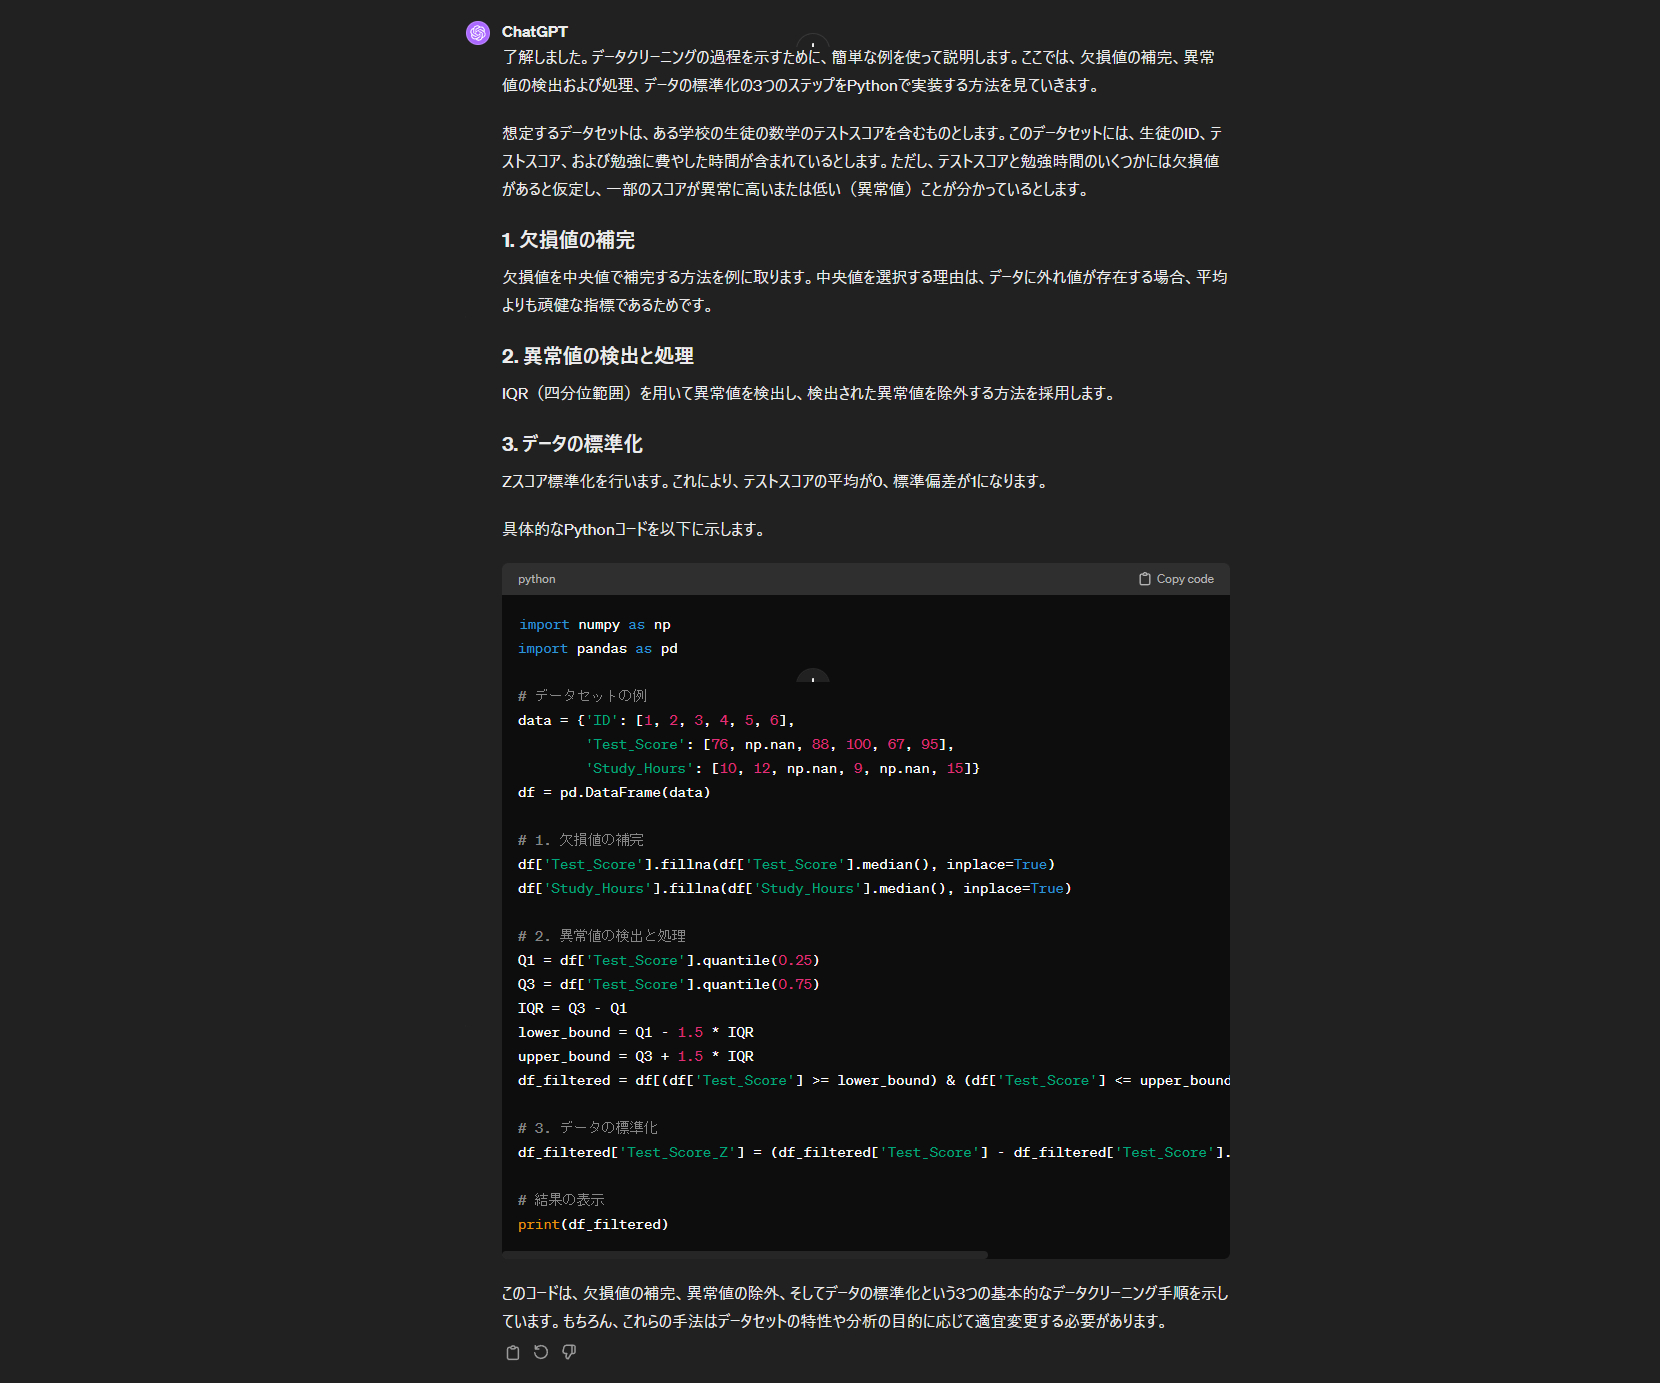Image resolution: width=1660 pixels, height=1383 pixels.
Task: Click the ChatGPT sender name
Action: 534,32
